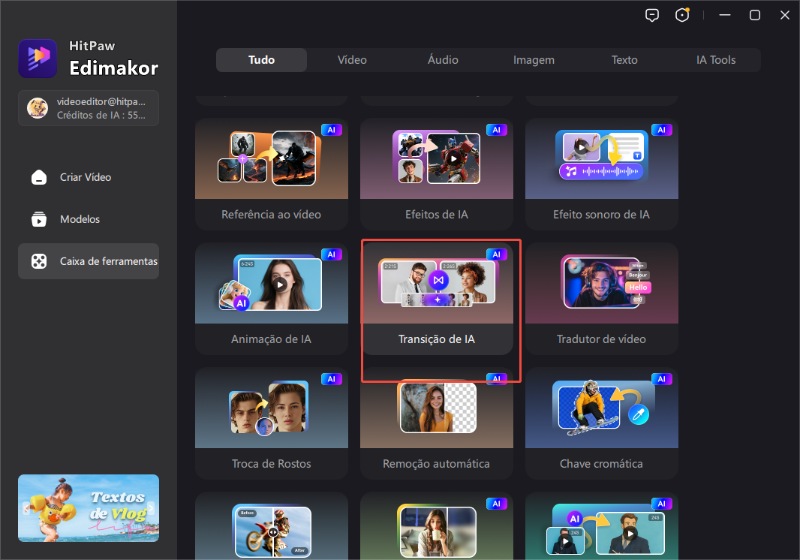The width and height of the screenshot is (800, 560).
Task: Click the Efeitos de IA label
Action: point(436,215)
